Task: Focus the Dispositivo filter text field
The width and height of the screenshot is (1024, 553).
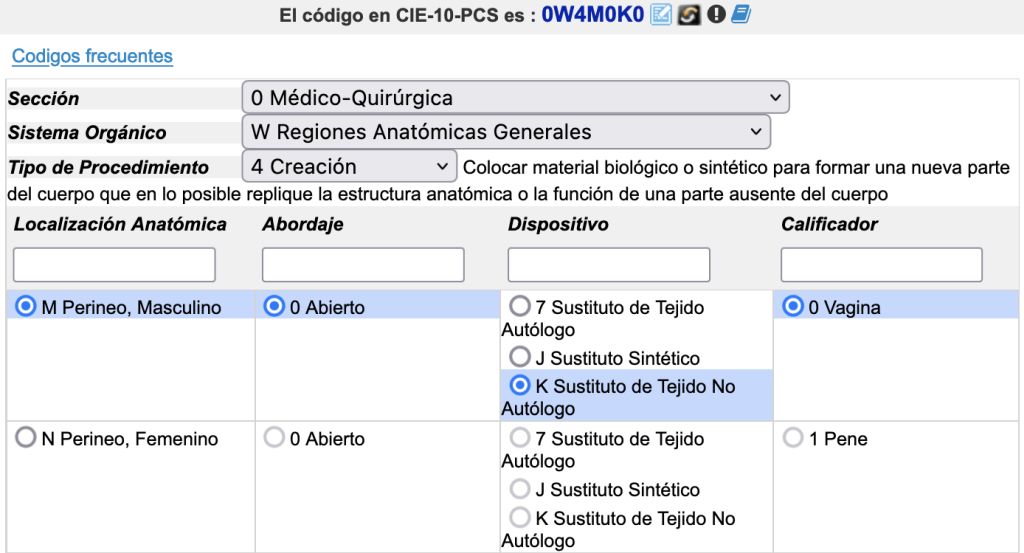Action: 609,265
